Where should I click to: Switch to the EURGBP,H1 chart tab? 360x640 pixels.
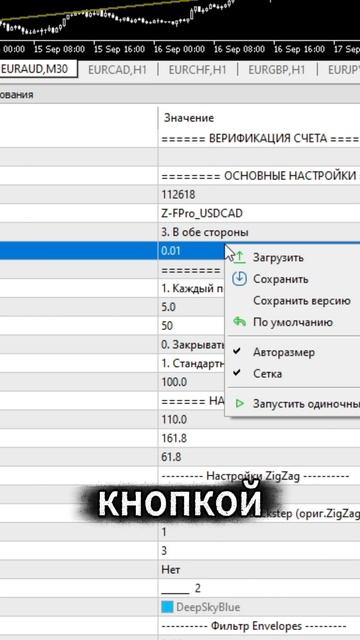click(x=277, y=69)
